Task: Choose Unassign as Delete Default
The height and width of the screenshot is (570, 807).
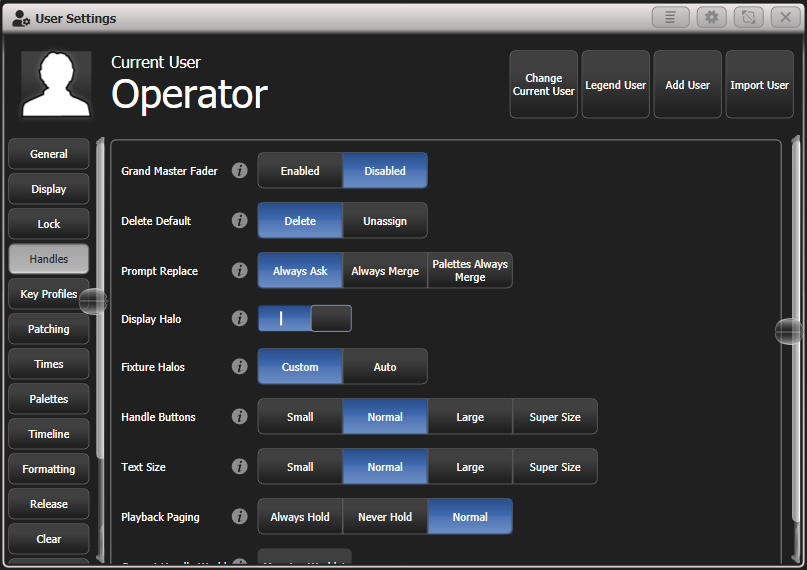Action: pos(385,220)
